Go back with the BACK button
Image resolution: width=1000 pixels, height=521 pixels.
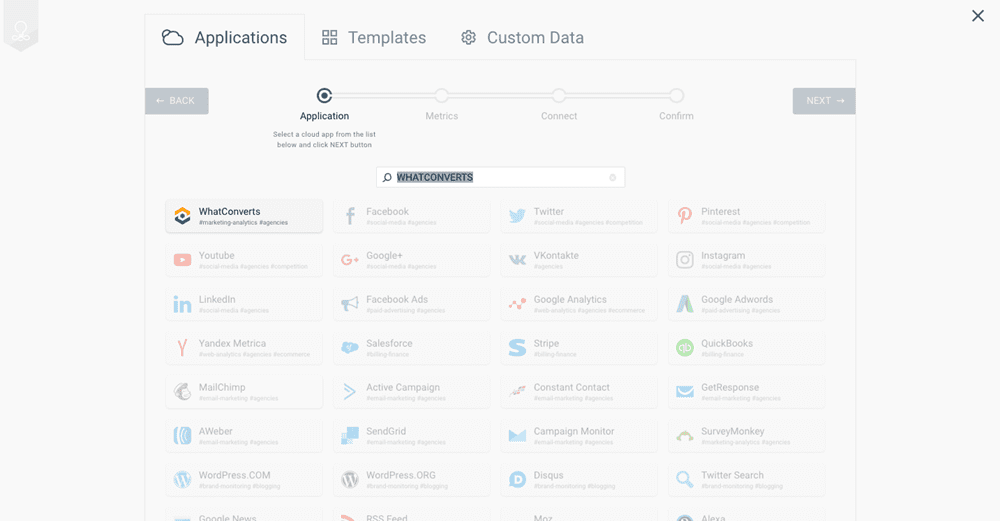pos(177,101)
